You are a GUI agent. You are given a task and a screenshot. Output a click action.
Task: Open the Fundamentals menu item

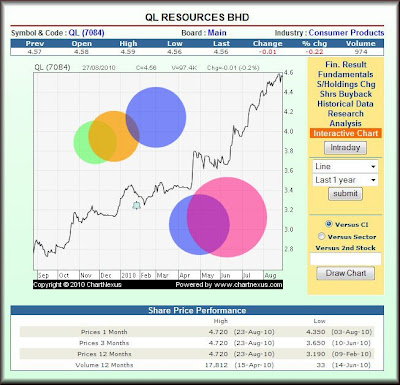tap(345, 74)
